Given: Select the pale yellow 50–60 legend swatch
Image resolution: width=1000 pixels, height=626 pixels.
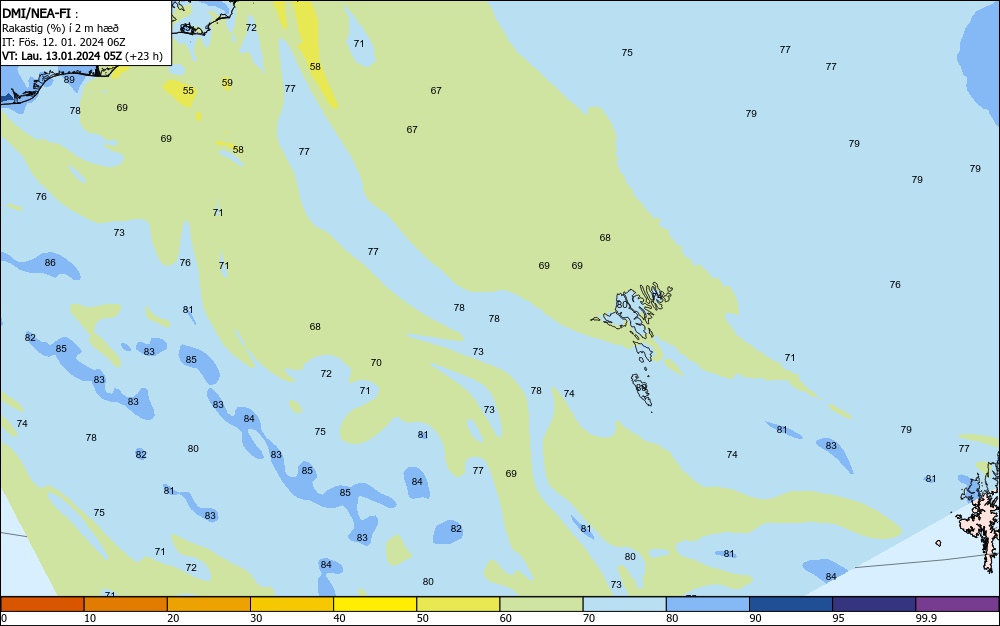Looking at the screenshot, I should click(x=458, y=604).
